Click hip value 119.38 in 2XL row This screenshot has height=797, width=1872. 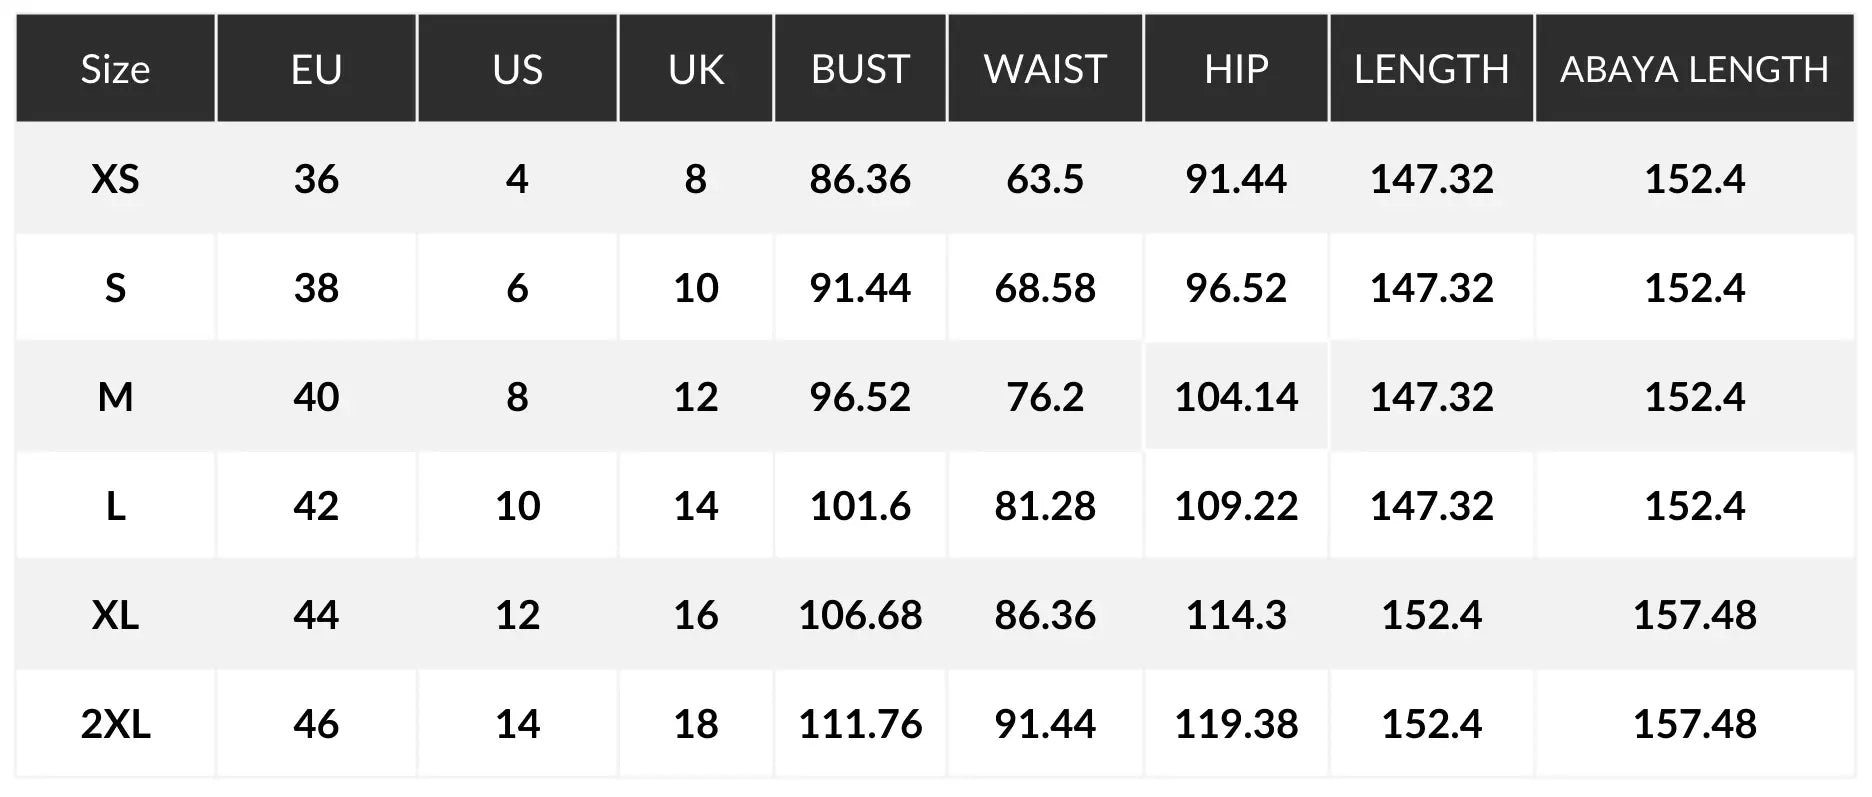click(x=1236, y=723)
